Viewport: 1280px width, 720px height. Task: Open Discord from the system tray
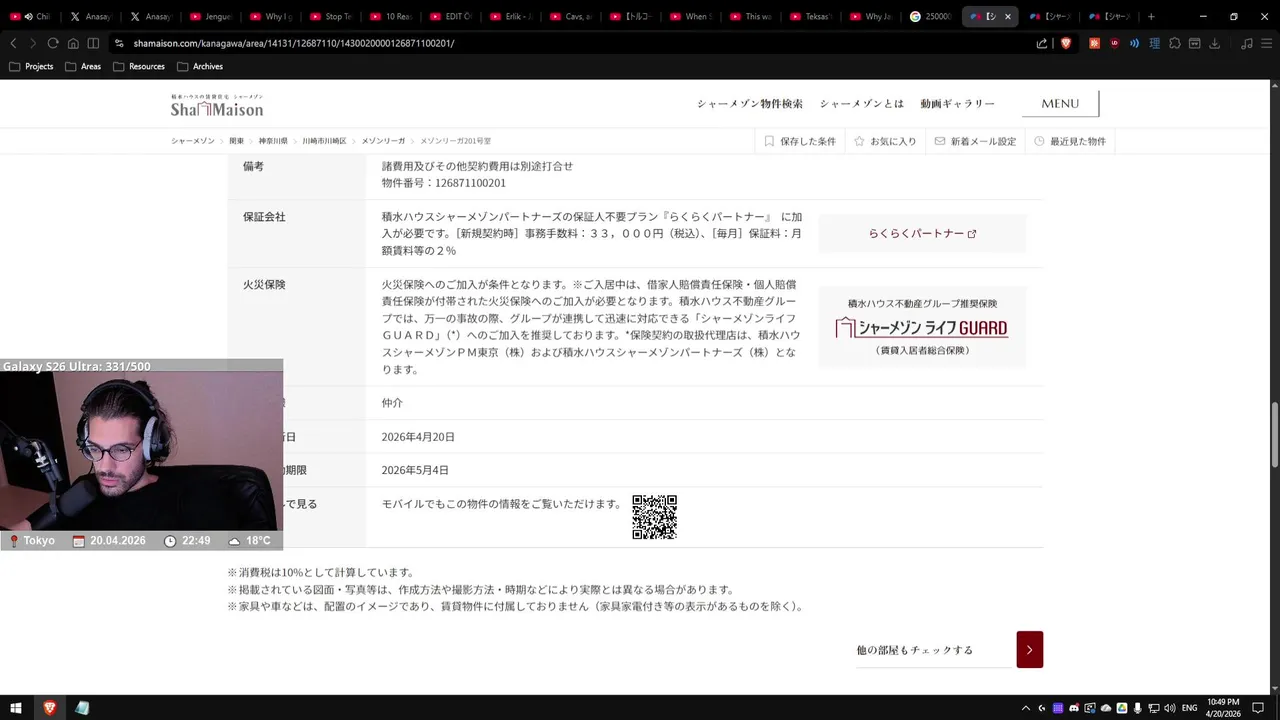pyautogui.click(x=1073, y=708)
